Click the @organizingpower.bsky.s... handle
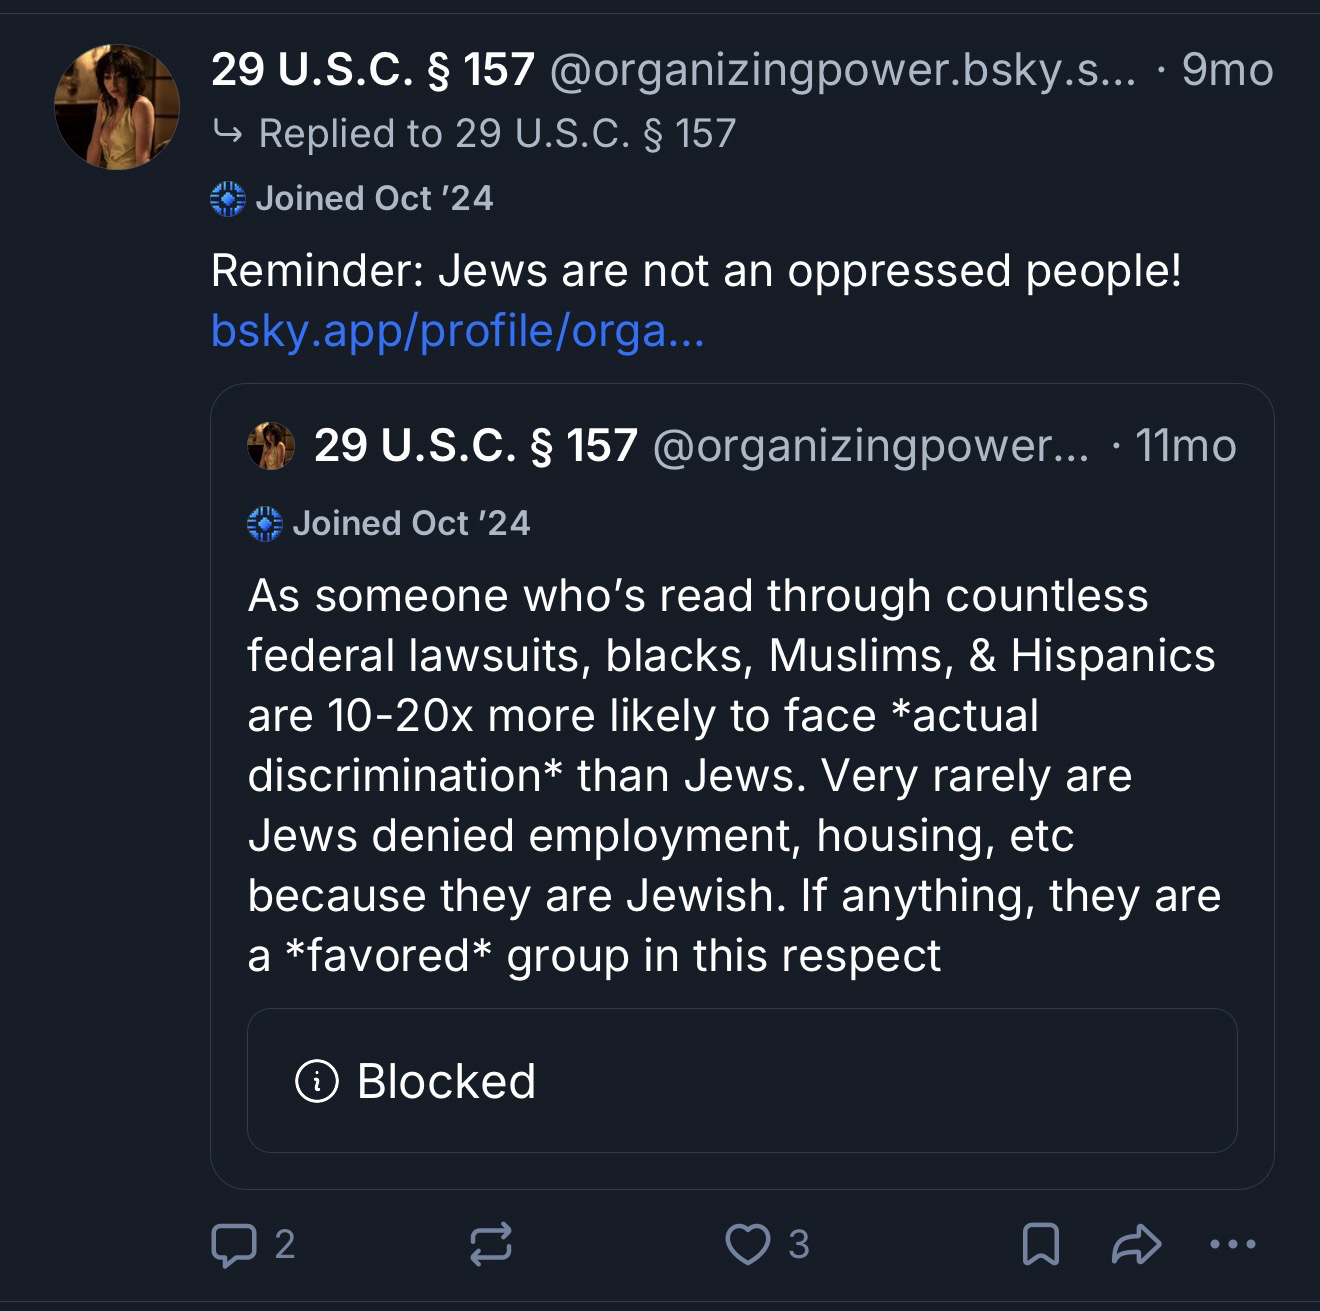The image size is (1320, 1311). point(843,70)
